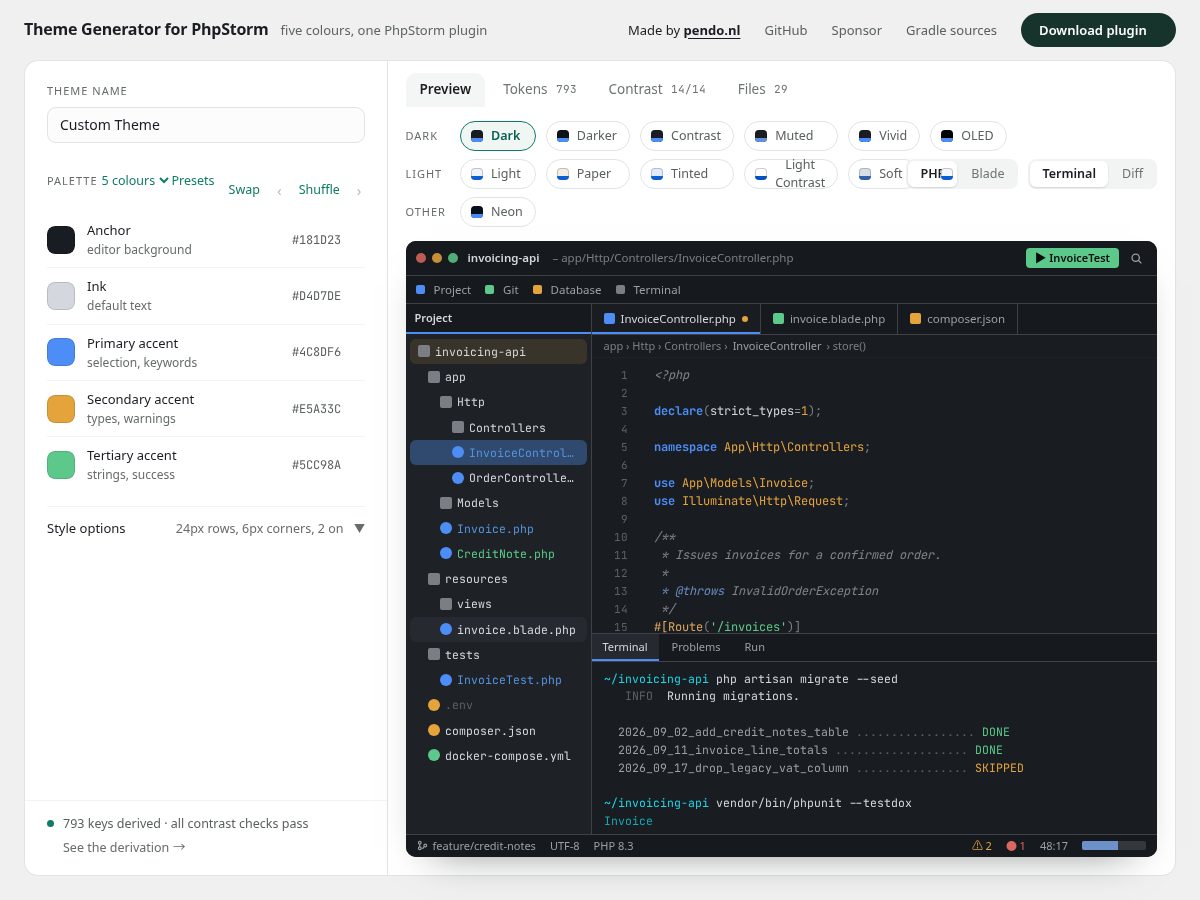Select the Muted theme variant

791,136
